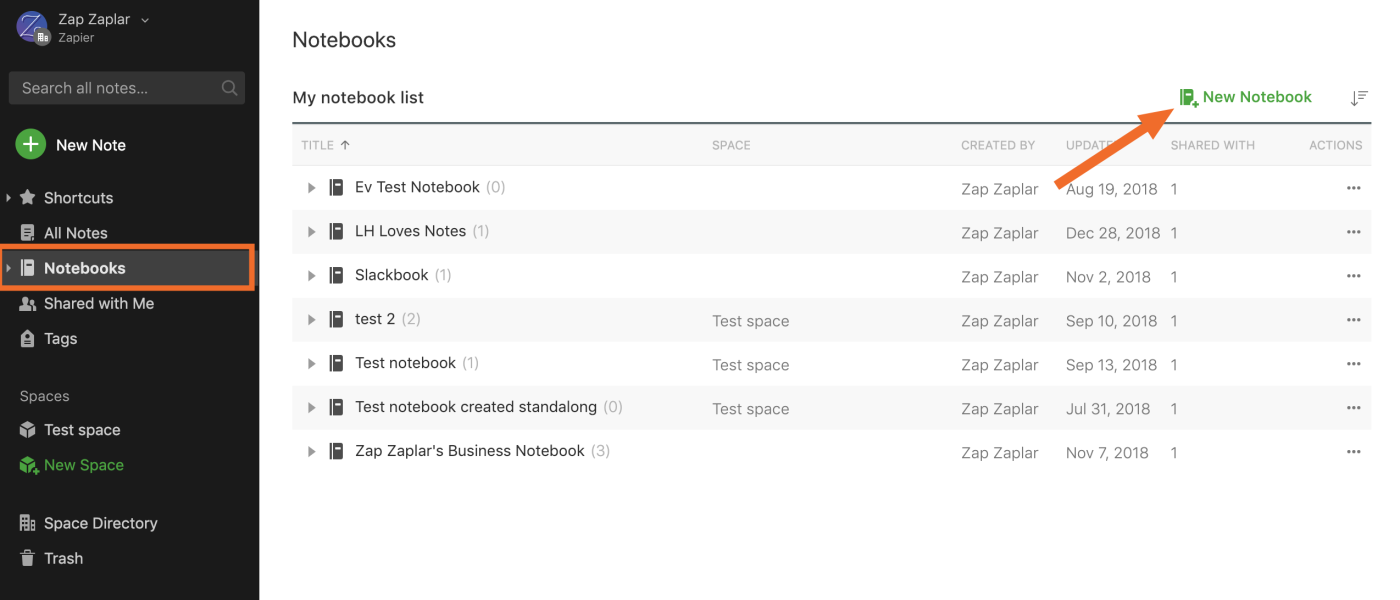Screen dimensions: 1400x600
Task: Open Shared with Me section
Action: click(x=98, y=303)
